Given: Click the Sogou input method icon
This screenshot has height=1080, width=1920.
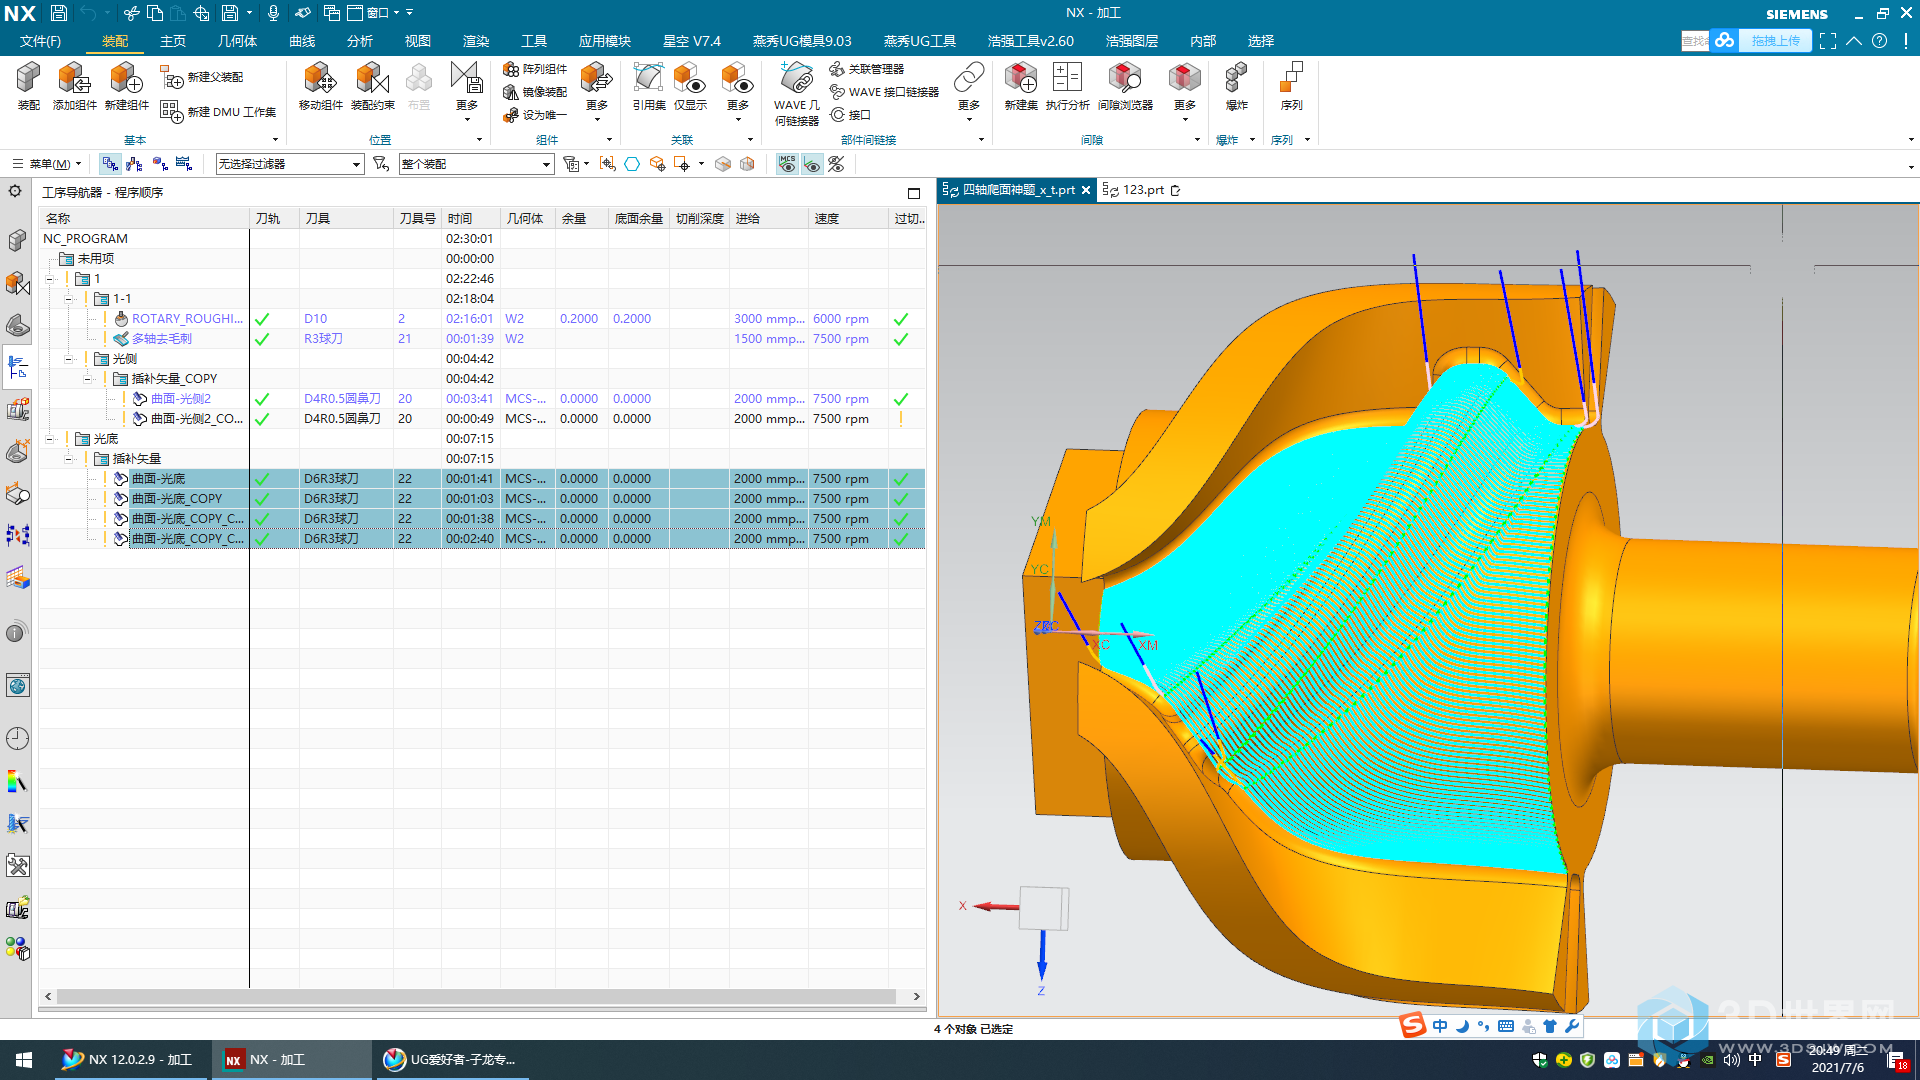Looking at the screenshot, I should click(1412, 1026).
